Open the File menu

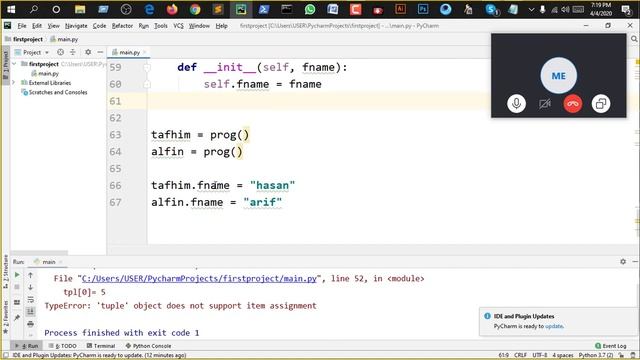[x=22, y=26]
